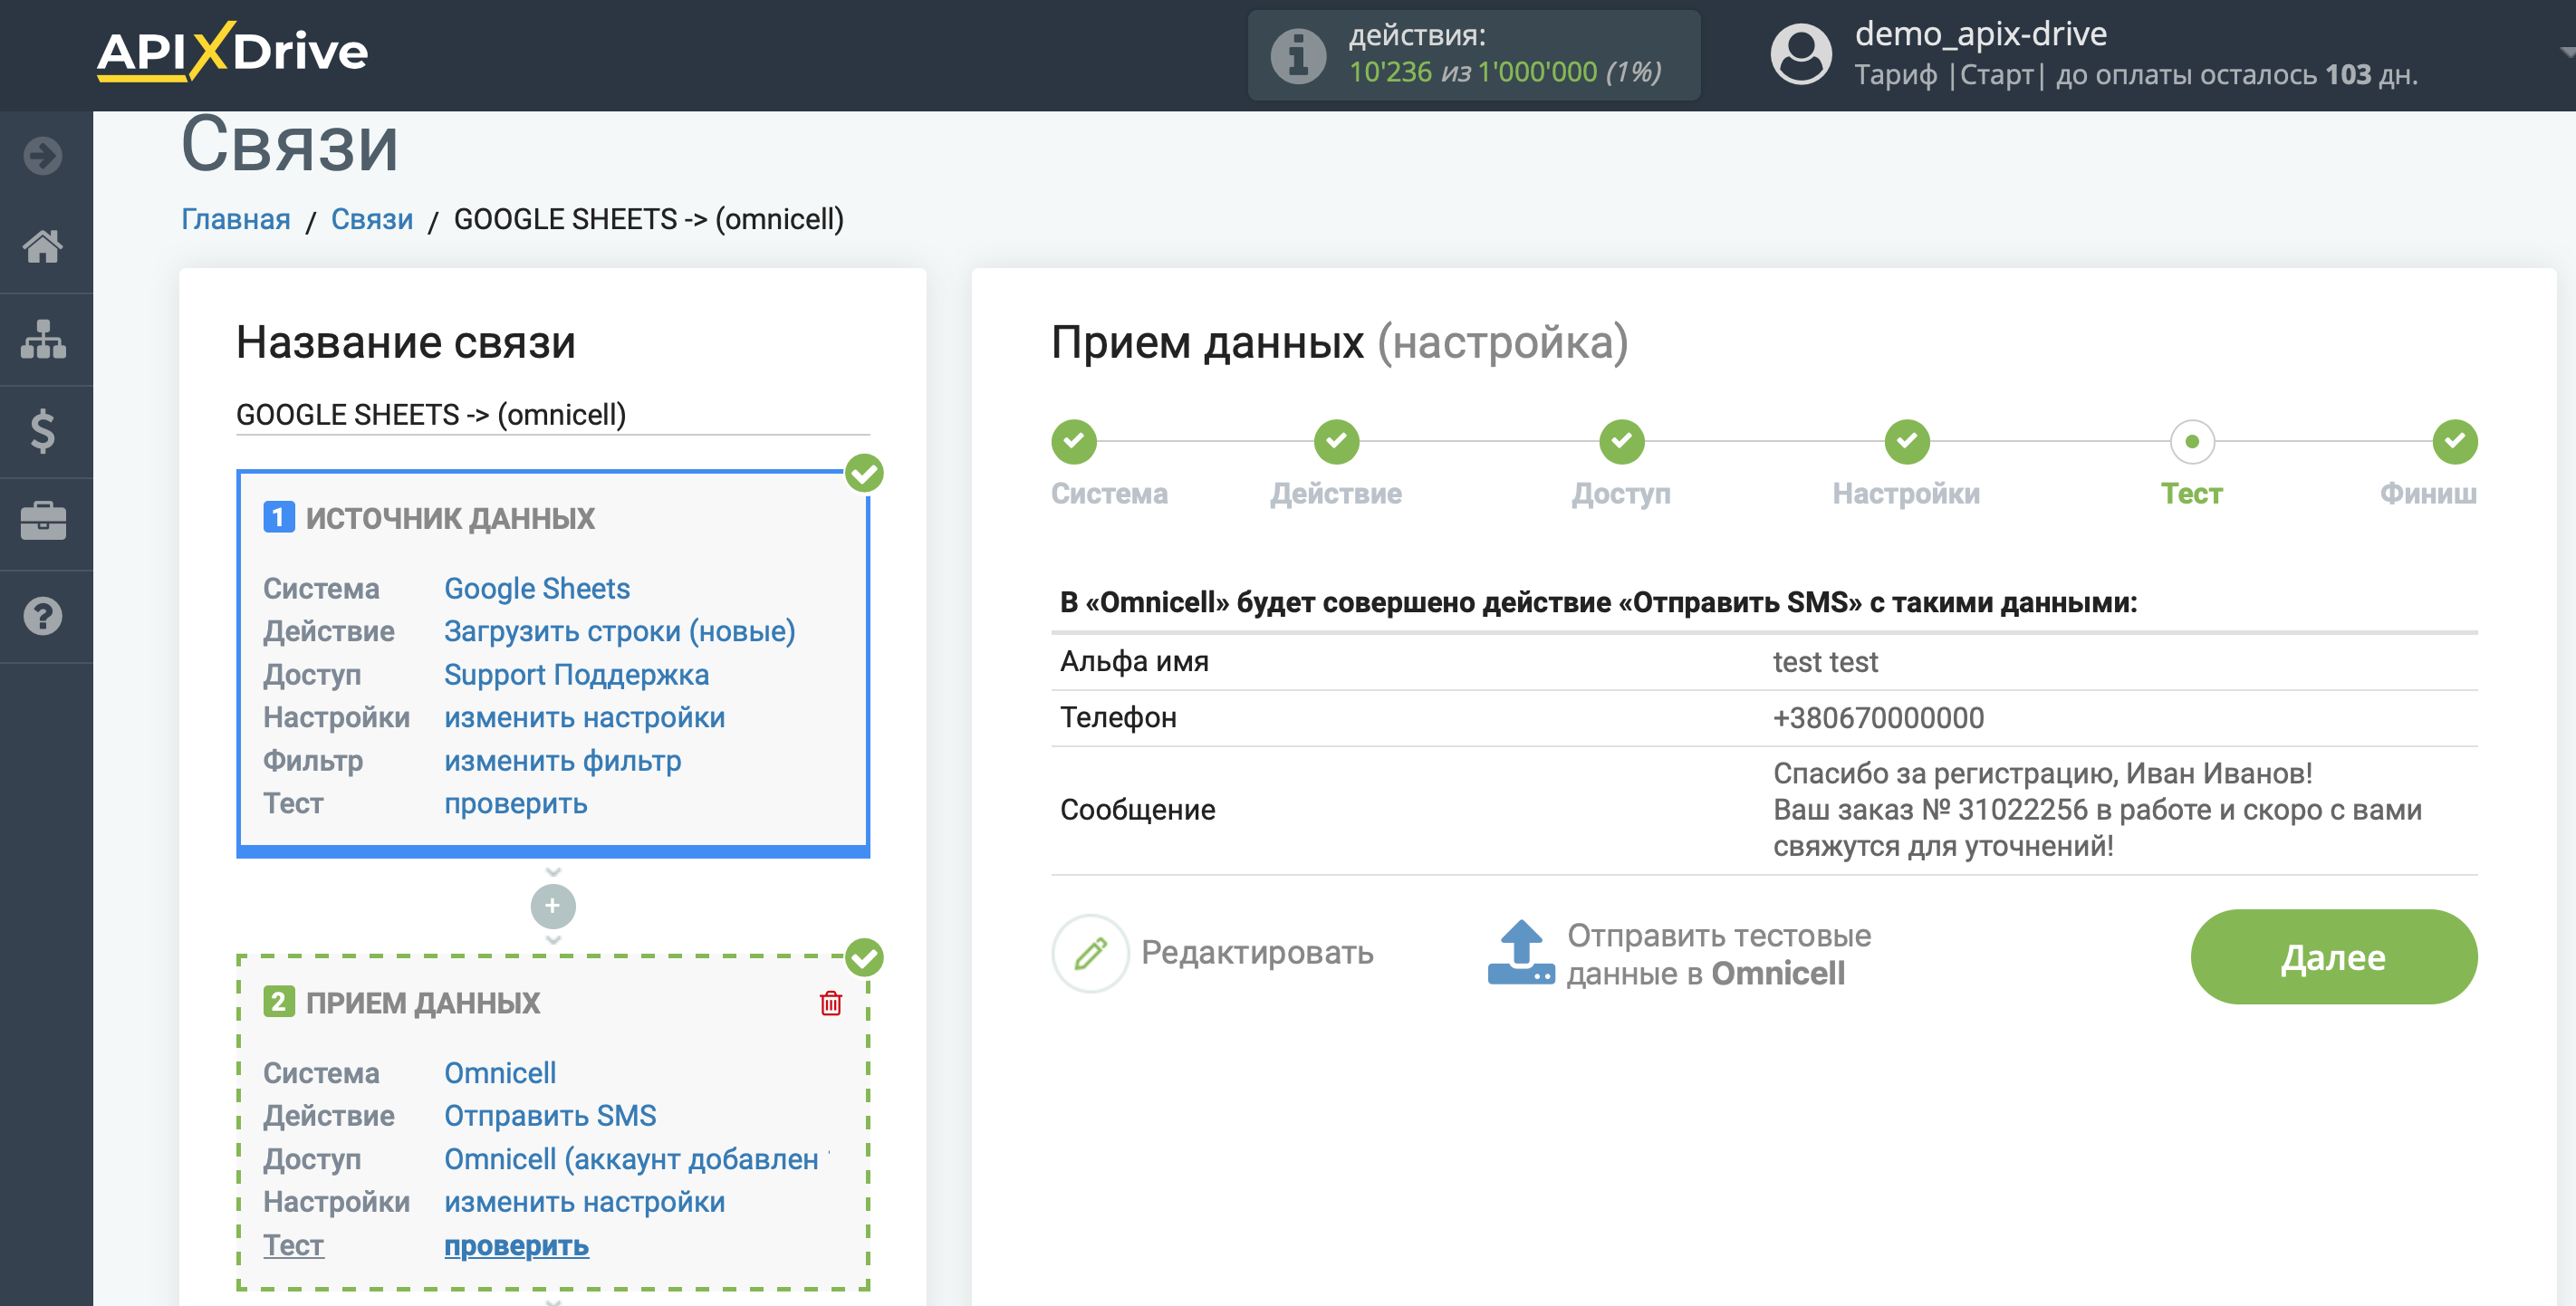Open the billing dollar icon in sidebar
The width and height of the screenshot is (2576, 1306).
pyautogui.click(x=43, y=431)
